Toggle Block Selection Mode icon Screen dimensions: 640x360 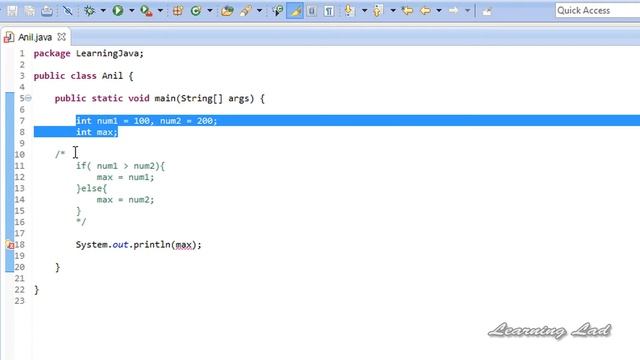point(312,11)
